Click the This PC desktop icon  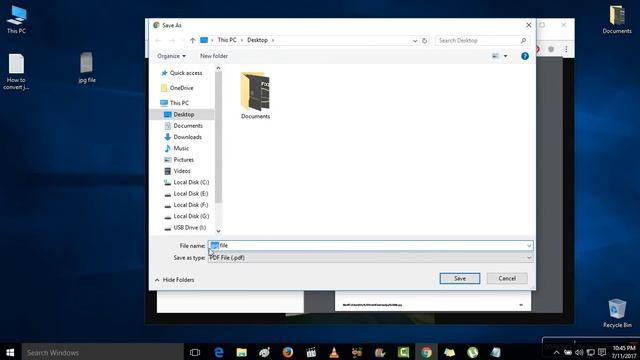(x=16, y=20)
